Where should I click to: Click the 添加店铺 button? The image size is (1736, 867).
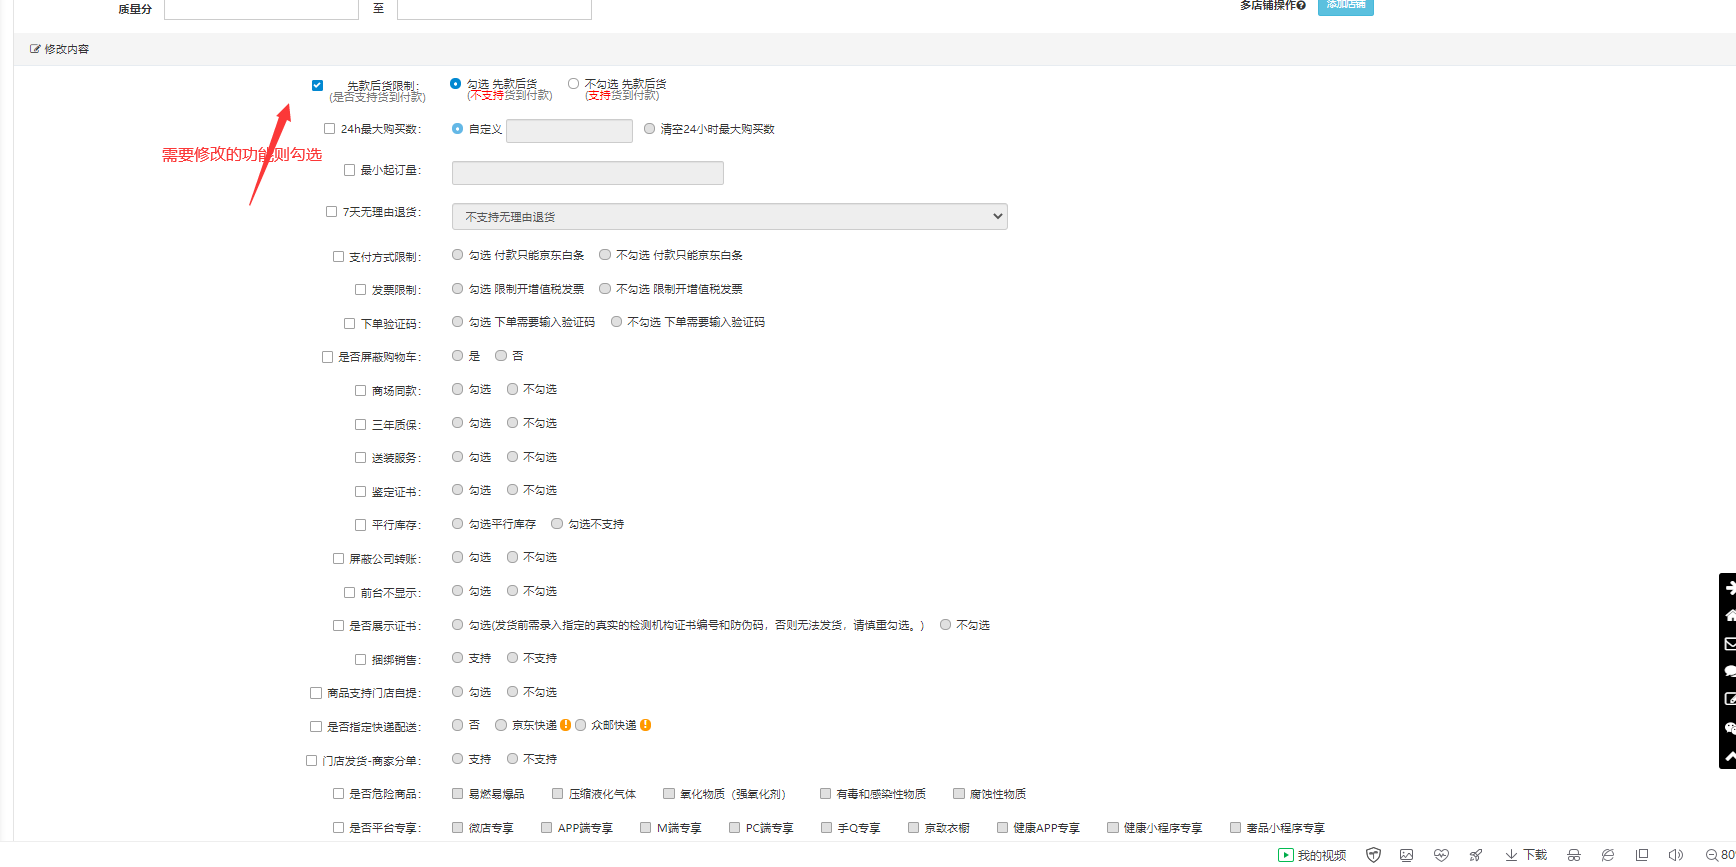(x=1345, y=6)
